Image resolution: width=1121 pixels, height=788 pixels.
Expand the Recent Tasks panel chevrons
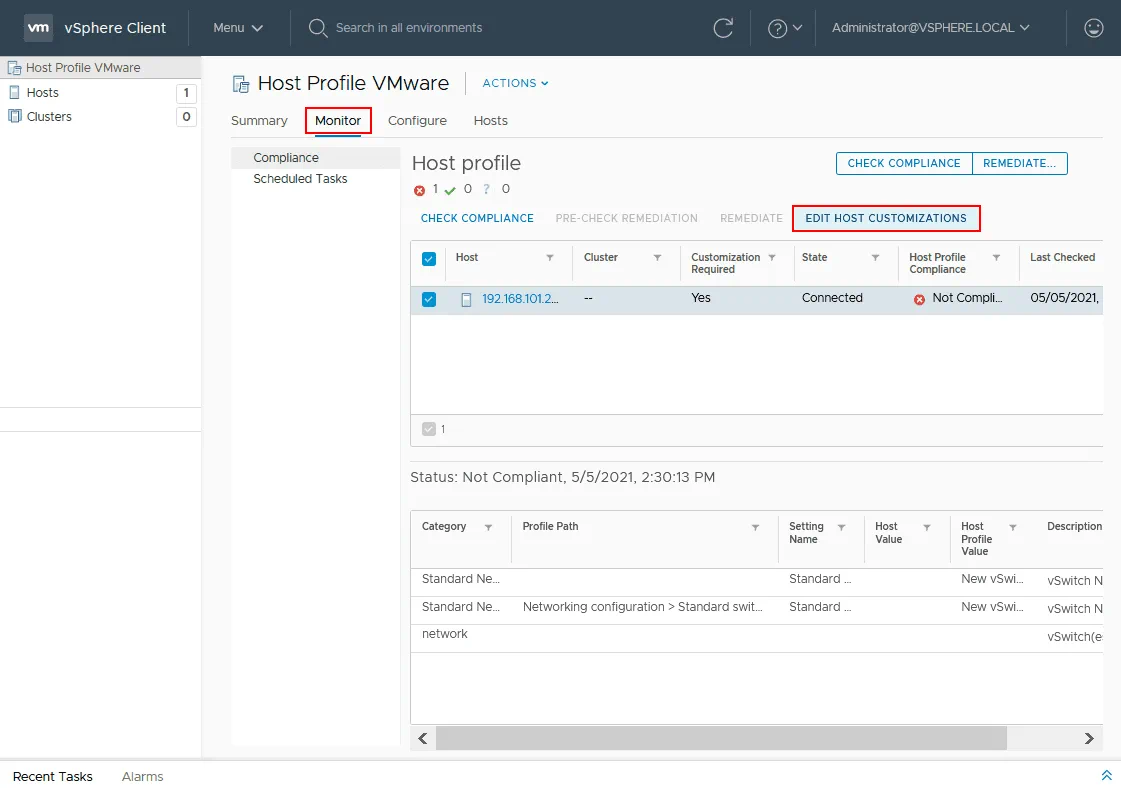point(1106,776)
